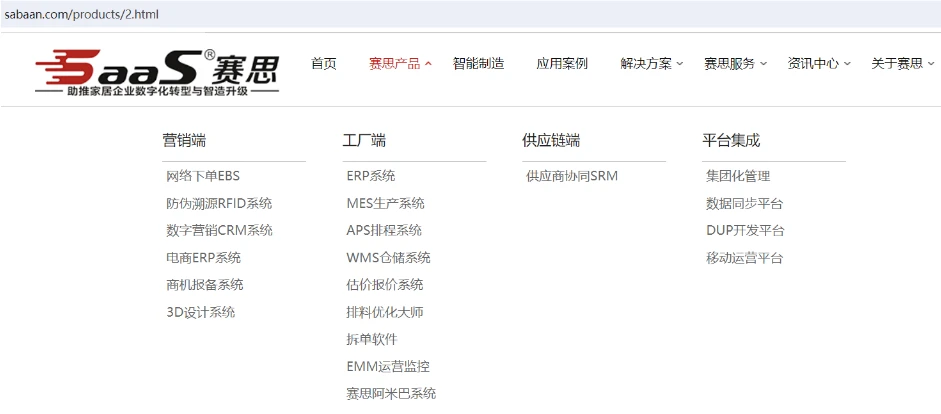Open the ERP系统 link under 工厂端
This screenshot has width=941, height=414.
point(371,176)
